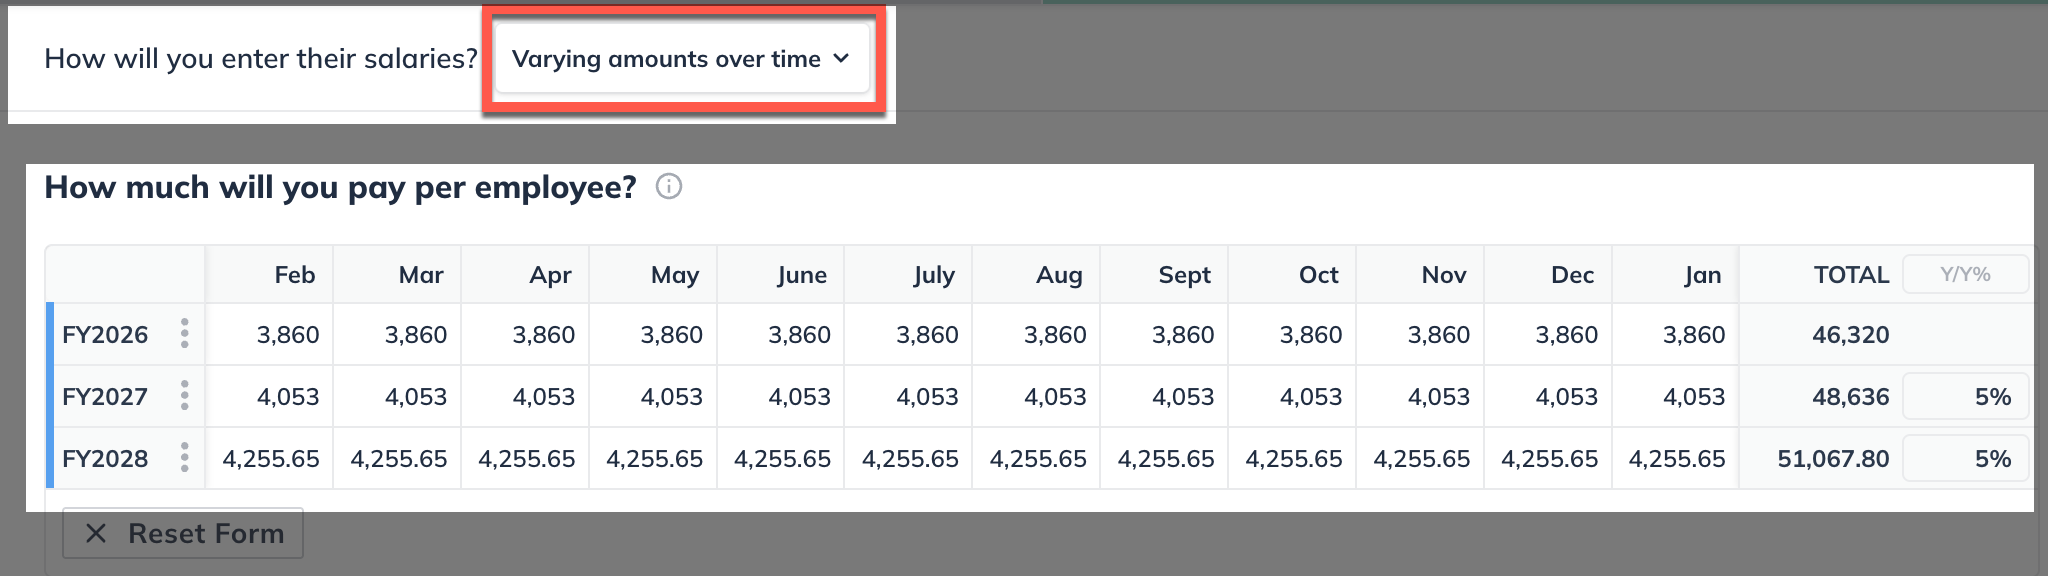Edit the FY2028 year-over-year 5% field
Screen dimensions: 2048x576
coord(1965,458)
